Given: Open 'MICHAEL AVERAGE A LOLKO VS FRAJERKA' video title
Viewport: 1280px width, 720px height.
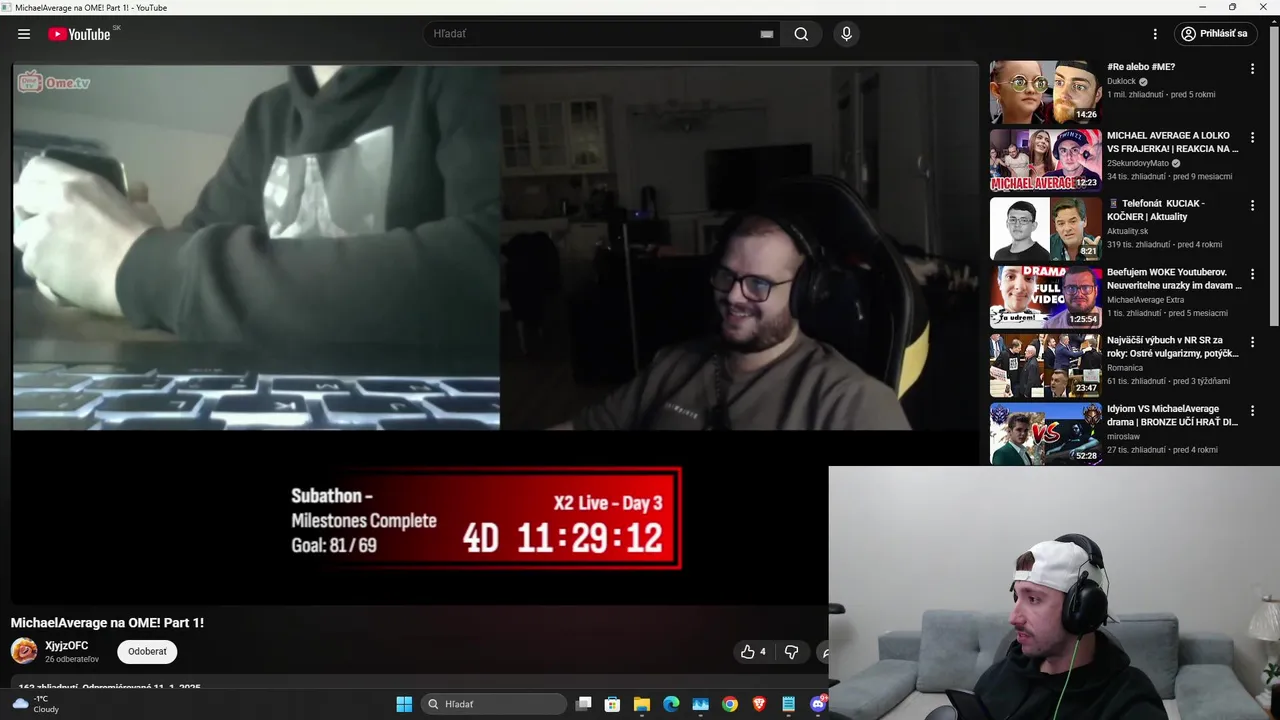Looking at the screenshot, I should click(1172, 142).
